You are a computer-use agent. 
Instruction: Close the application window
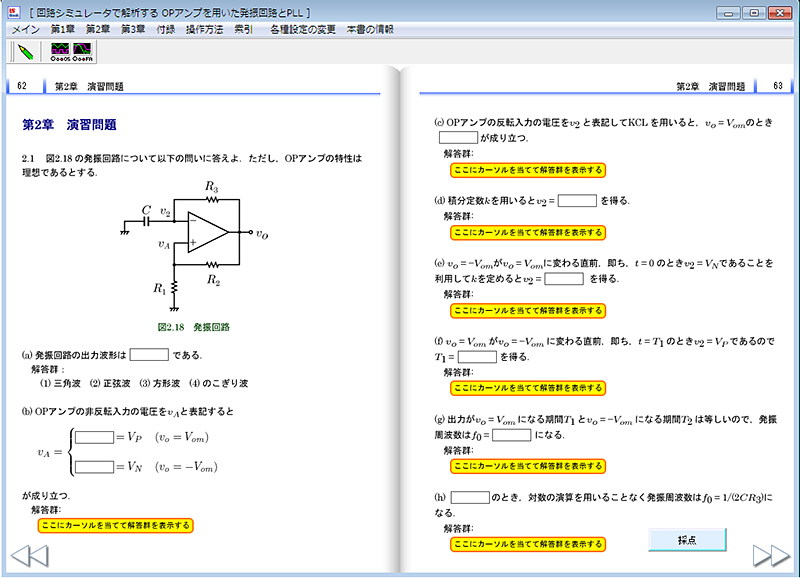[x=780, y=13]
